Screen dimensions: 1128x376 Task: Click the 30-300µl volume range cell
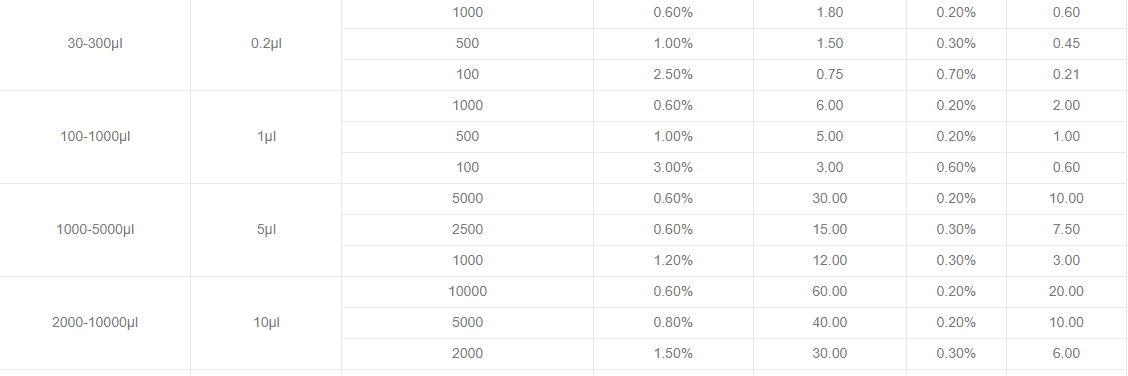tap(95, 44)
